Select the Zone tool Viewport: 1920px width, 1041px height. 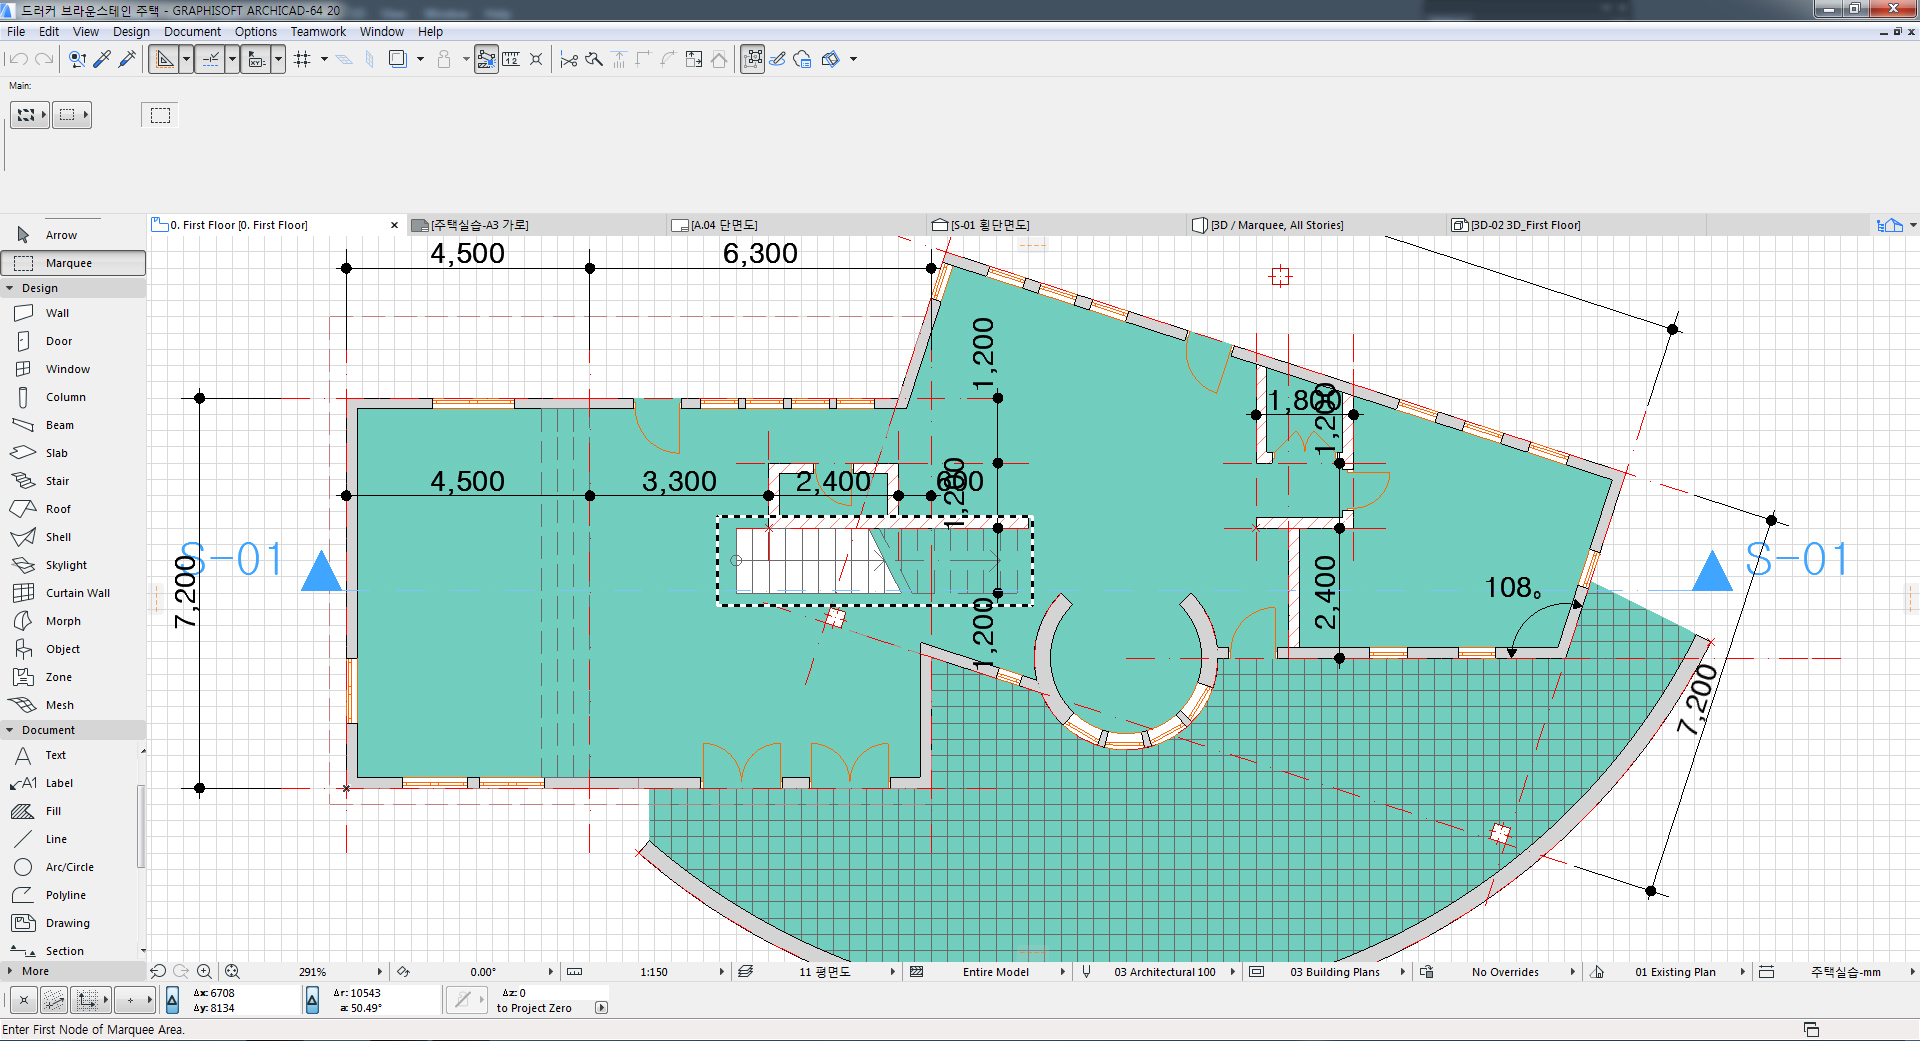73,677
